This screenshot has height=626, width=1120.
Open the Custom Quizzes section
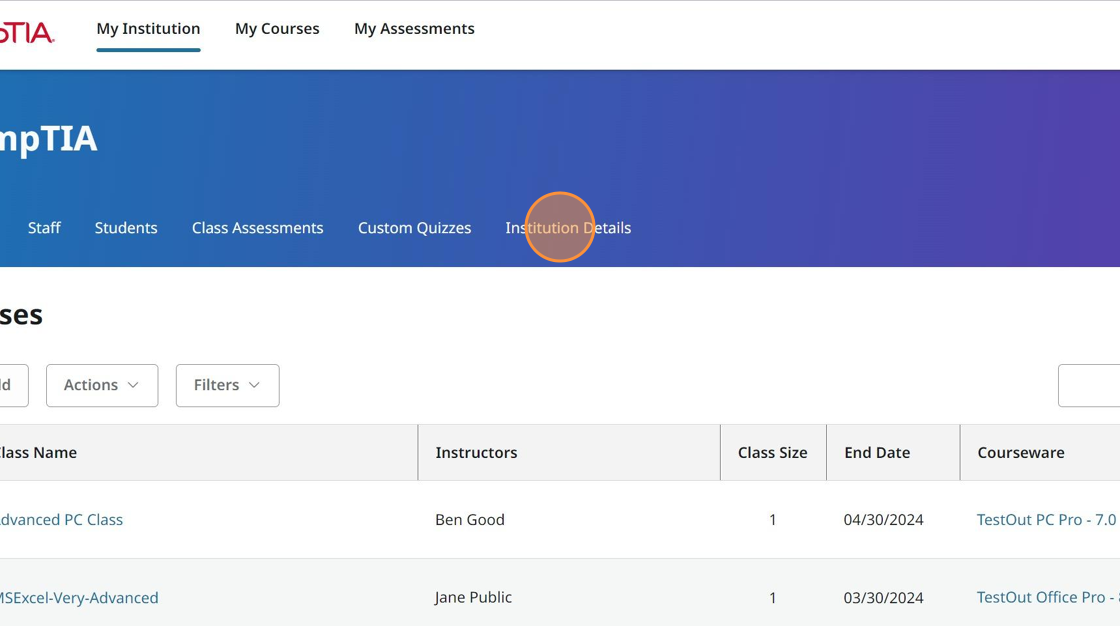415,228
